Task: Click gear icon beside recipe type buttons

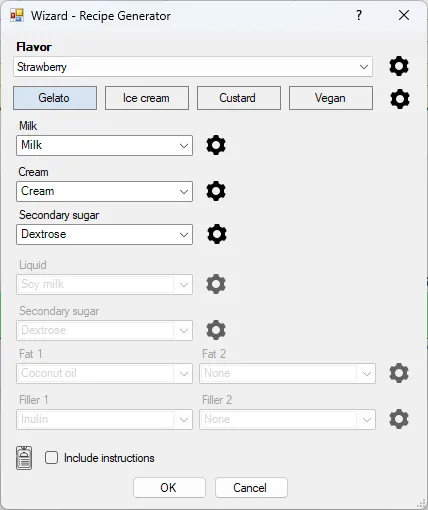Action: [399, 99]
